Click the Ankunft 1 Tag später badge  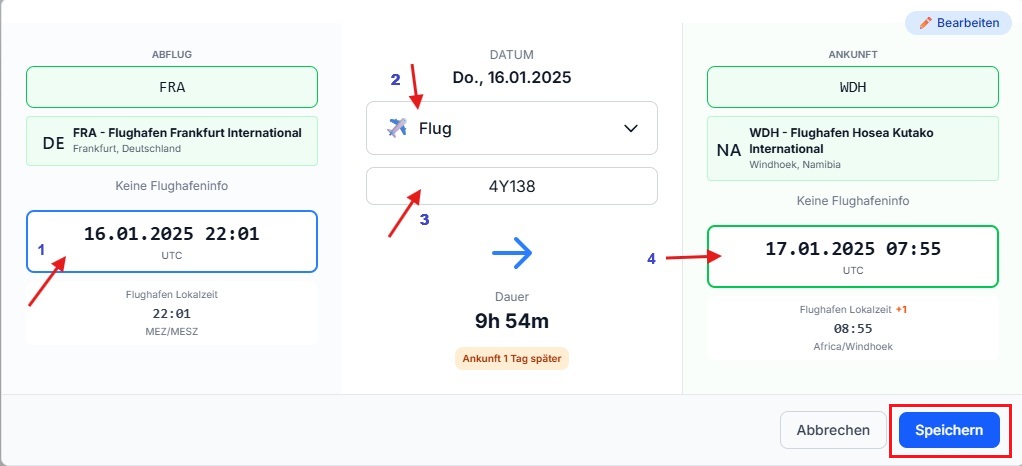pyautogui.click(x=512, y=358)
